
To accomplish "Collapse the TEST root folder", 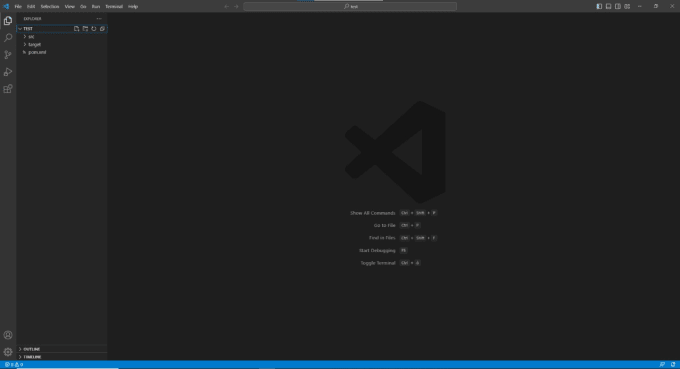I will 20,29.
